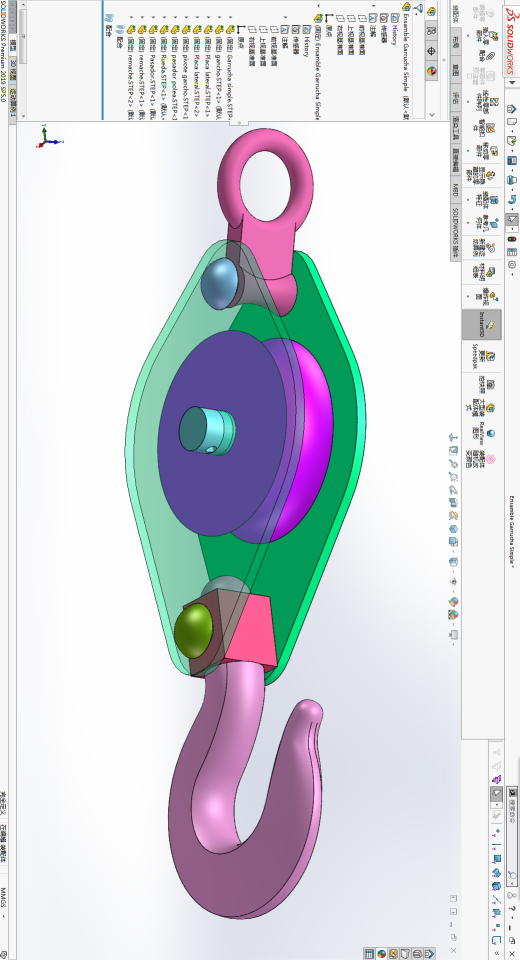Click the Edit Appearance color ball icon
Viewport: 520px width, 960px height.
click(x=454, y=602)
